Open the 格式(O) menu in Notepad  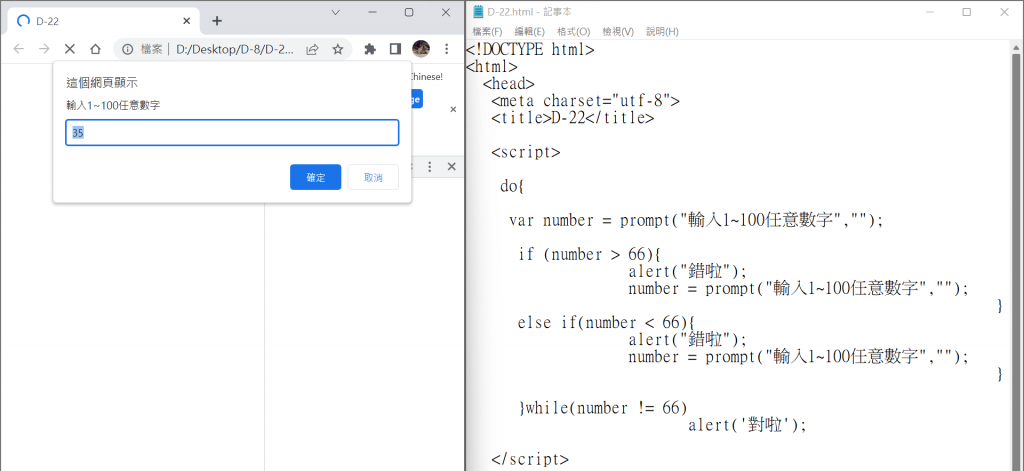(573, 31)
